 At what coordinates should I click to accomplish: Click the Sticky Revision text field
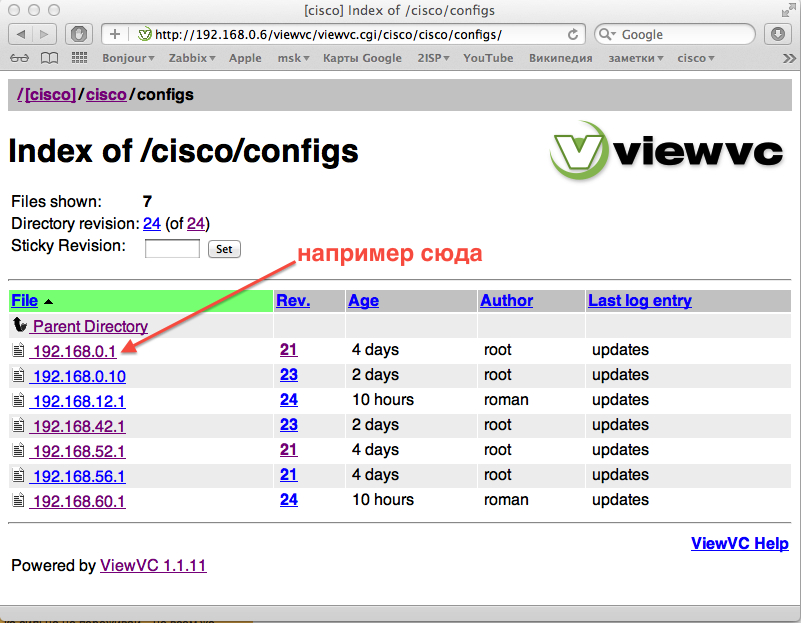click(x=172, y=248)
